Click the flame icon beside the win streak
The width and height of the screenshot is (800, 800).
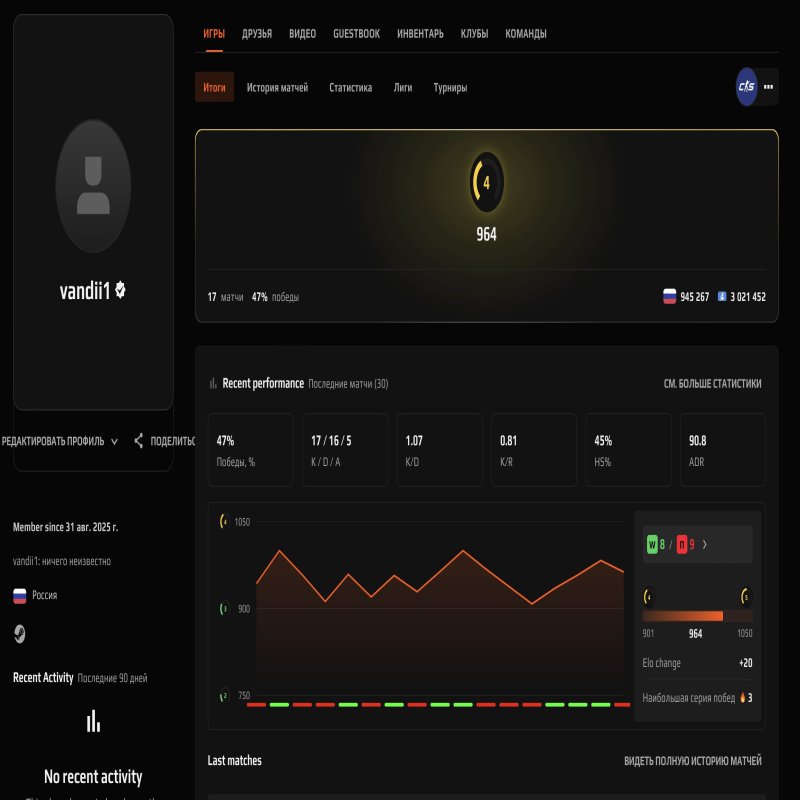tap(743, 697)
